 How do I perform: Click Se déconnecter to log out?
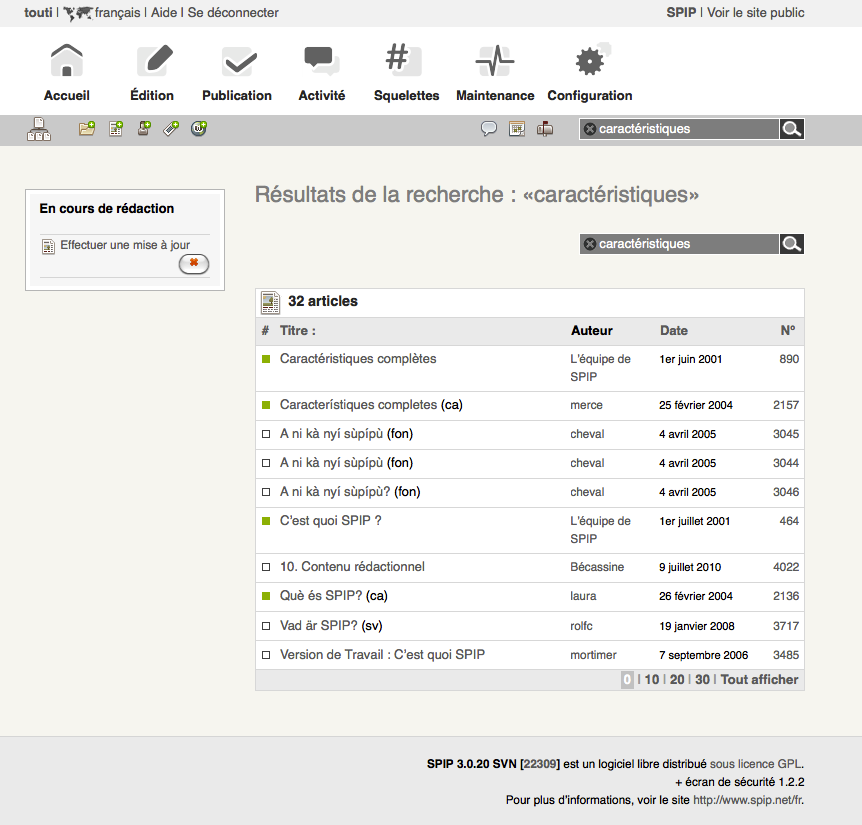pyautogui.click(x=233, y=13)
